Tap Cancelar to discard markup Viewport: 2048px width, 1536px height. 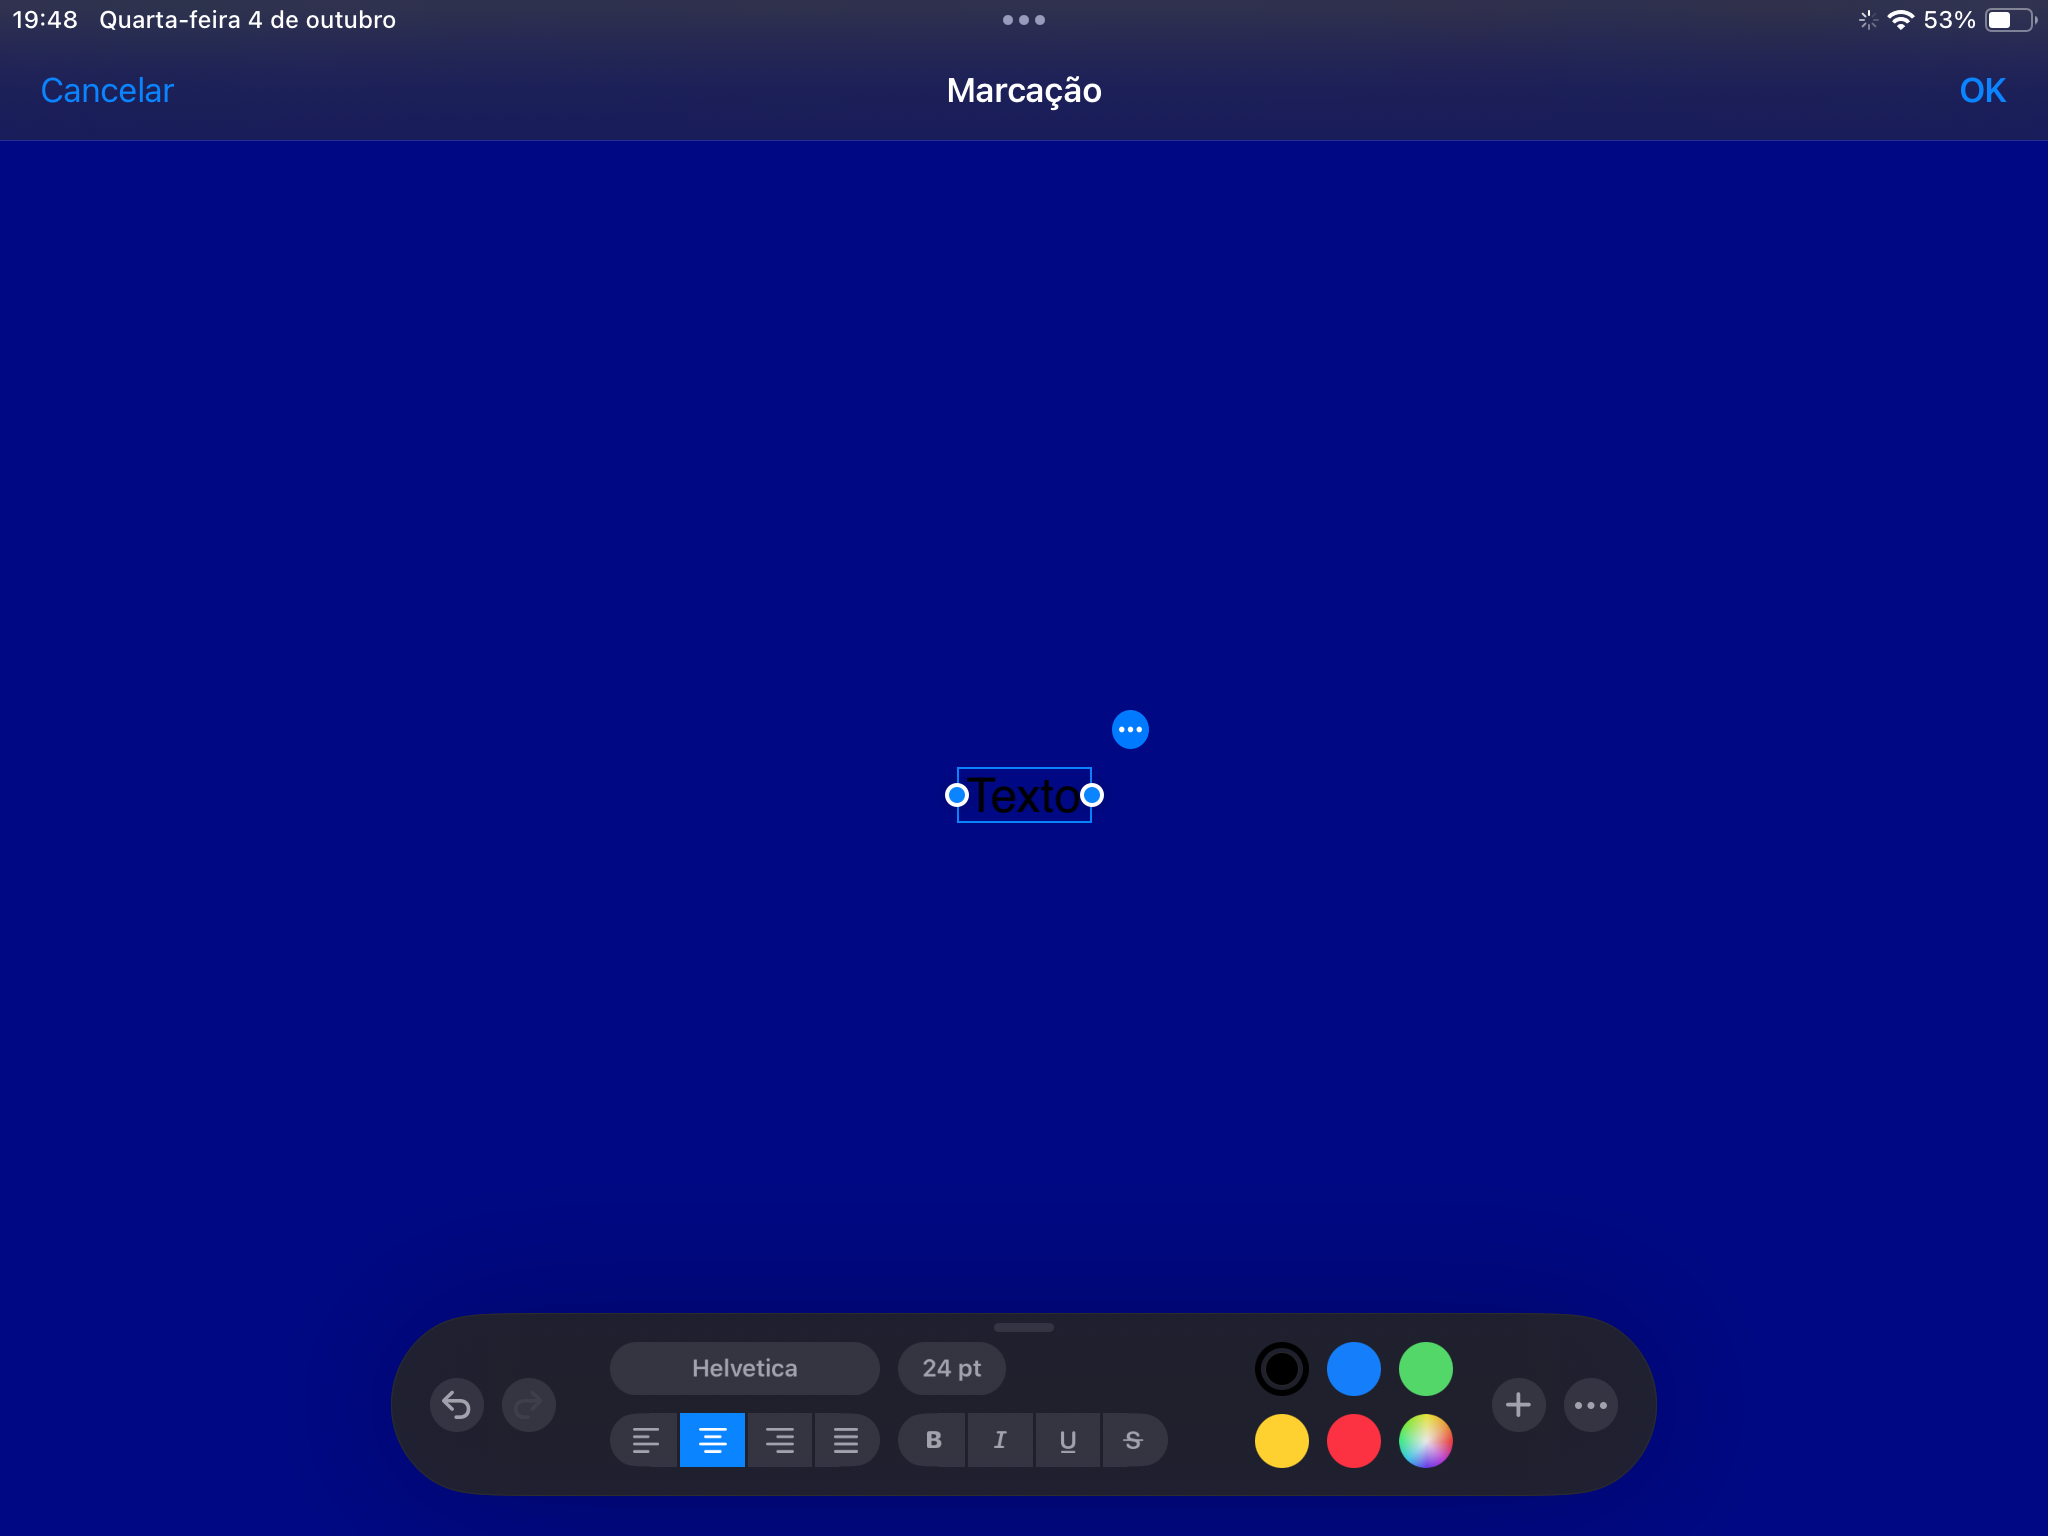[107, 91]
